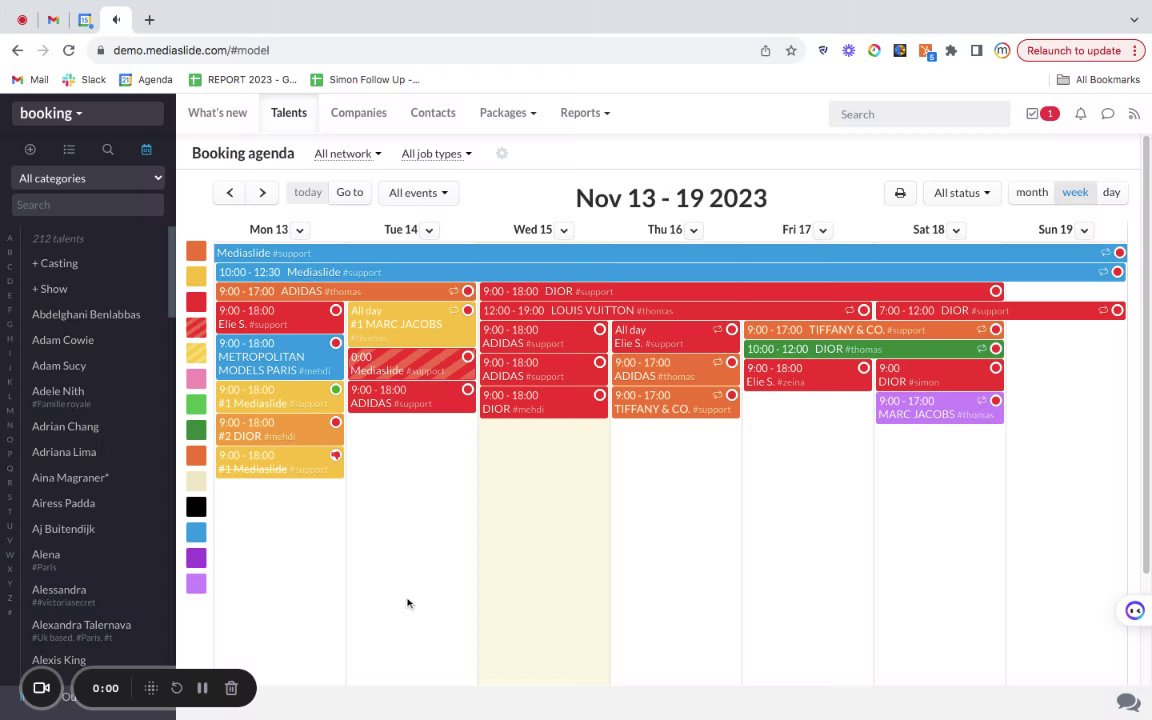Open the All categories dropdown

point(87,178)
